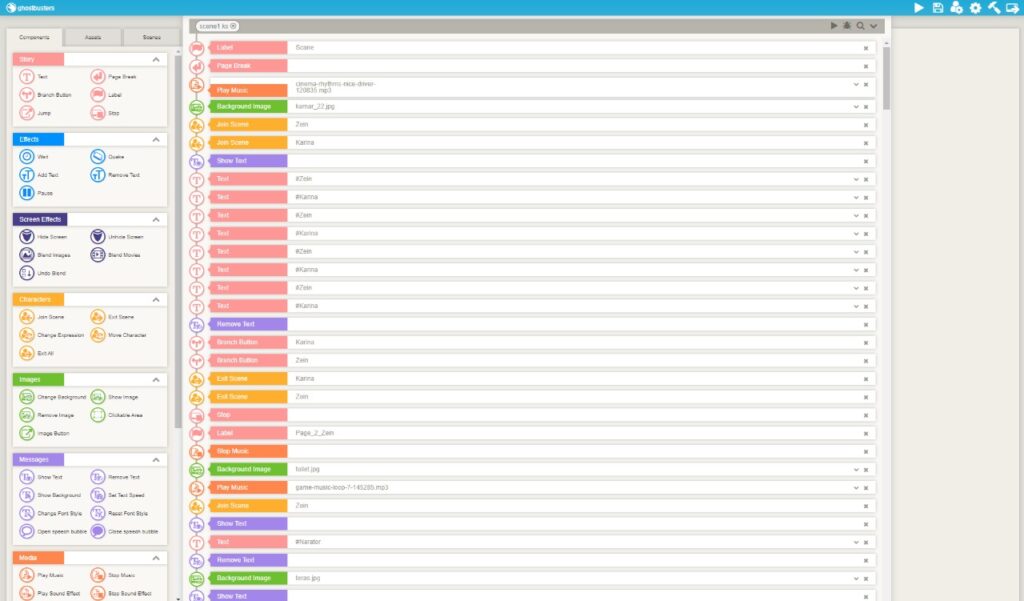Collapse the Images components section
This screenshot has height=601, width=1024.
156,380
